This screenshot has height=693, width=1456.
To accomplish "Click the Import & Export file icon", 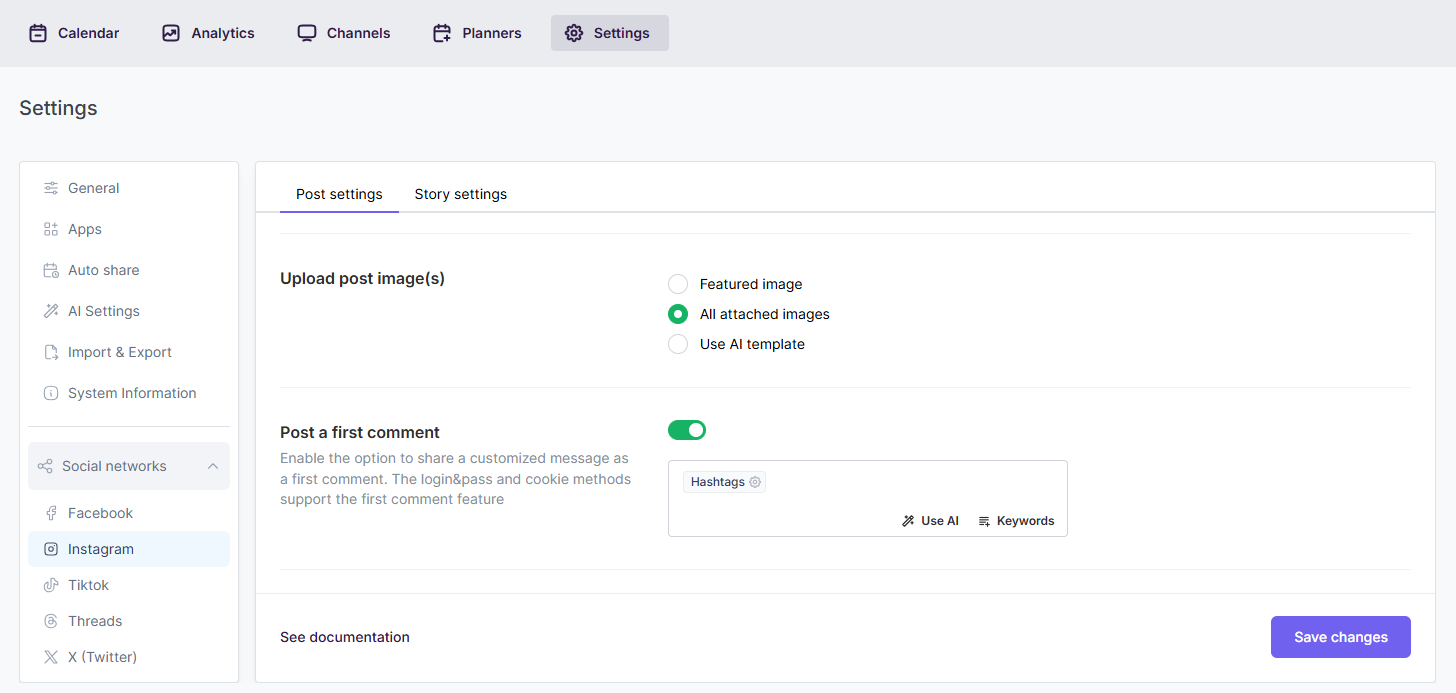I will point(51,352).
